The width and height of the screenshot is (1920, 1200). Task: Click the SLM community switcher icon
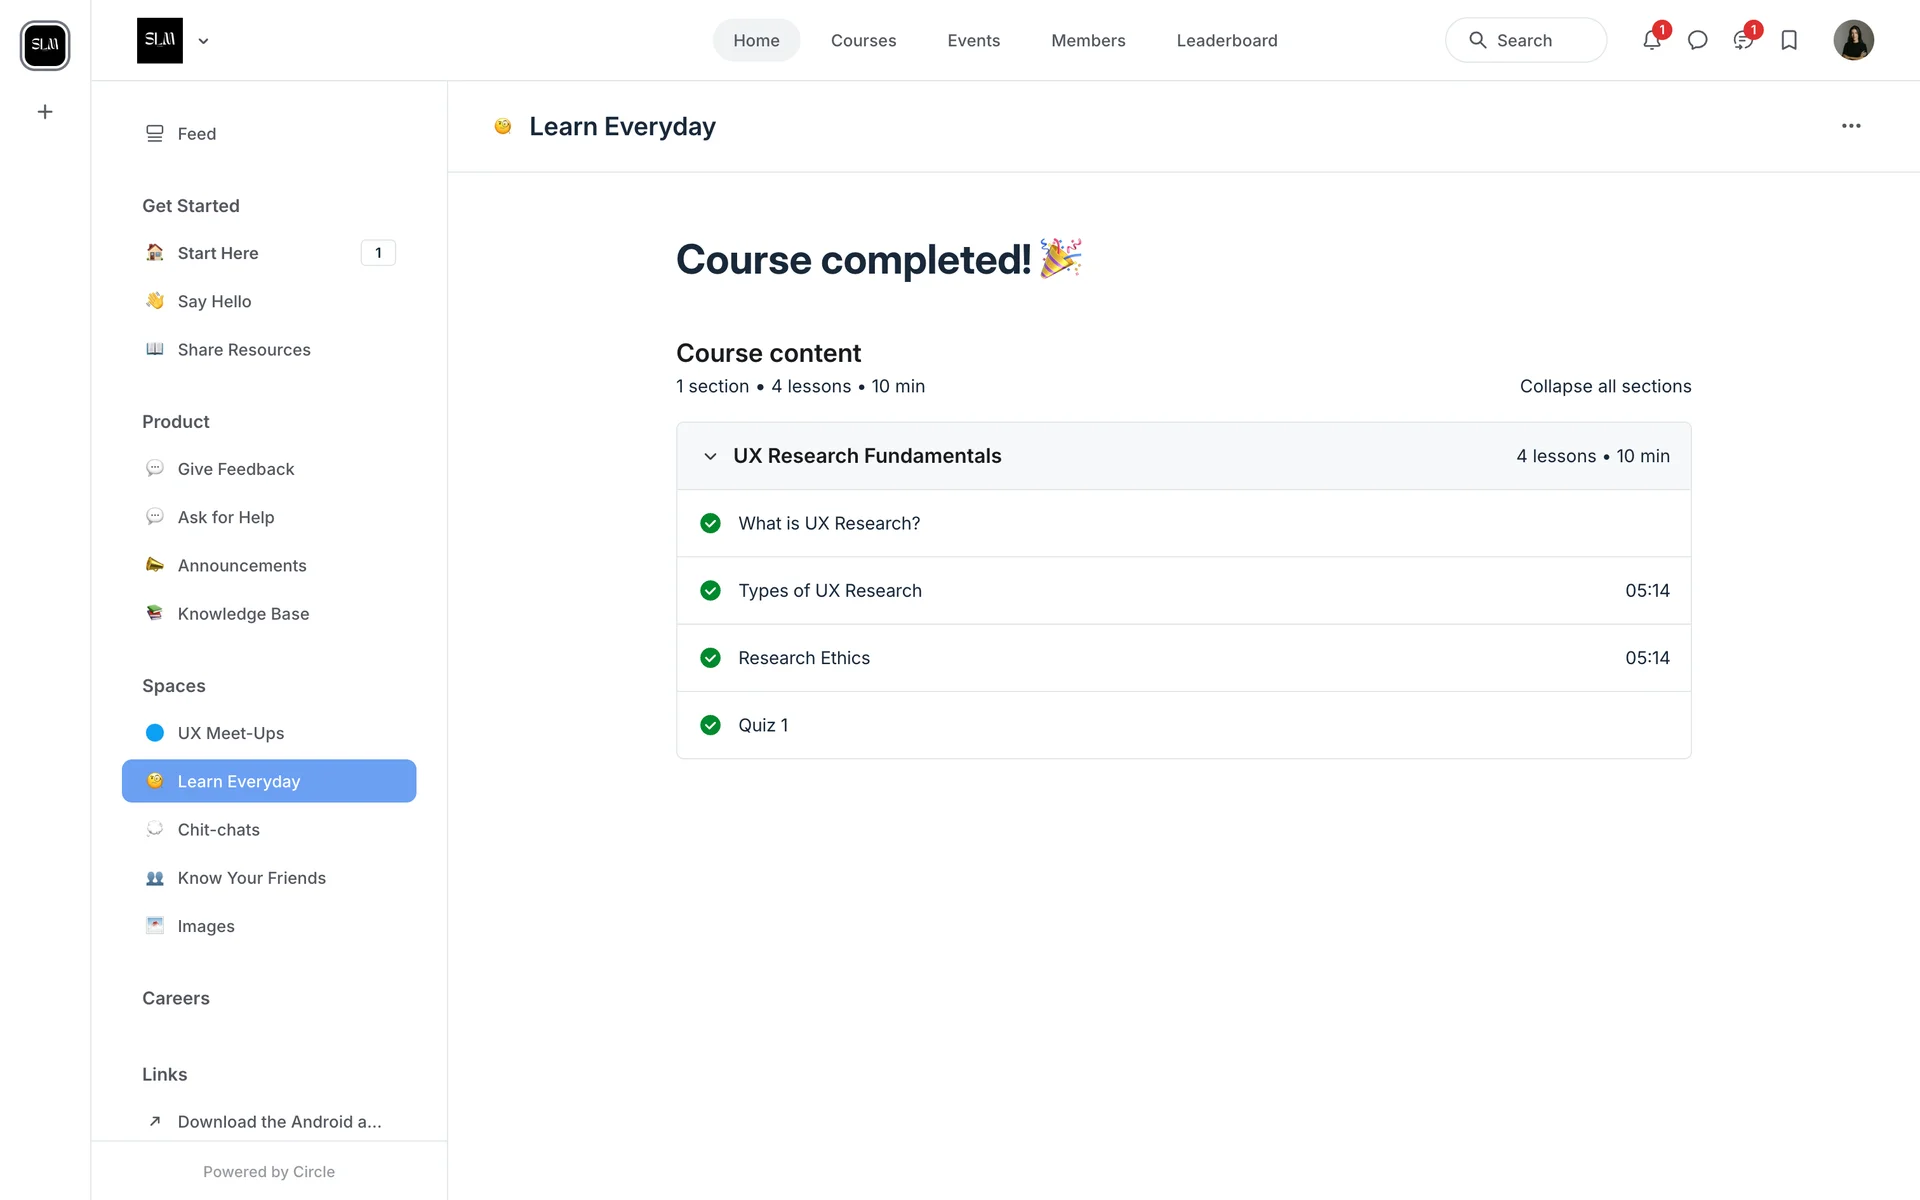pyautogui.click(x=45, y=45)
